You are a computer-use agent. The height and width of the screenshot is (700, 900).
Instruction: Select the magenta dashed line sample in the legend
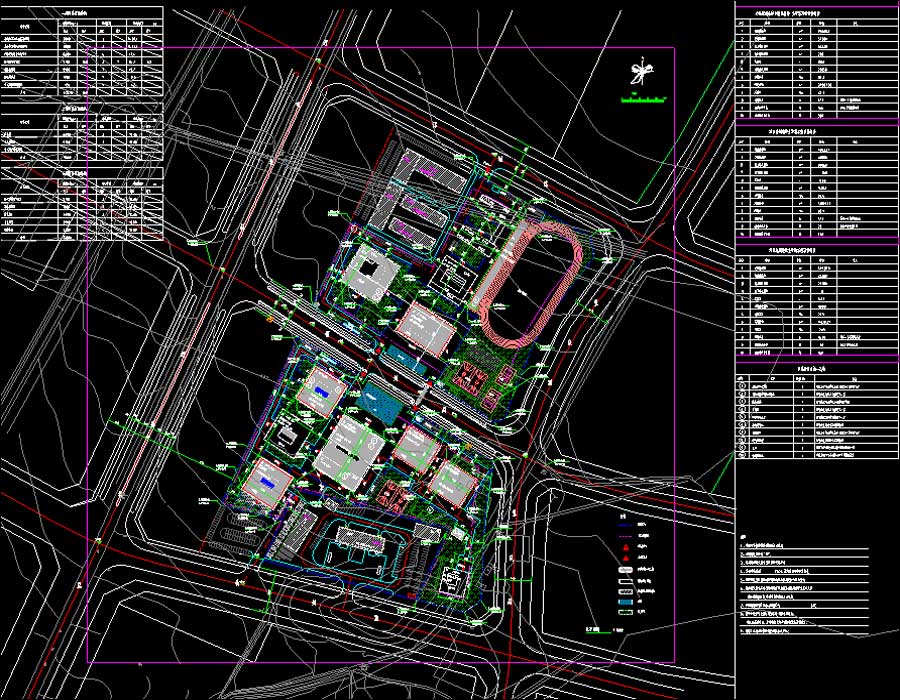point(626,536)
